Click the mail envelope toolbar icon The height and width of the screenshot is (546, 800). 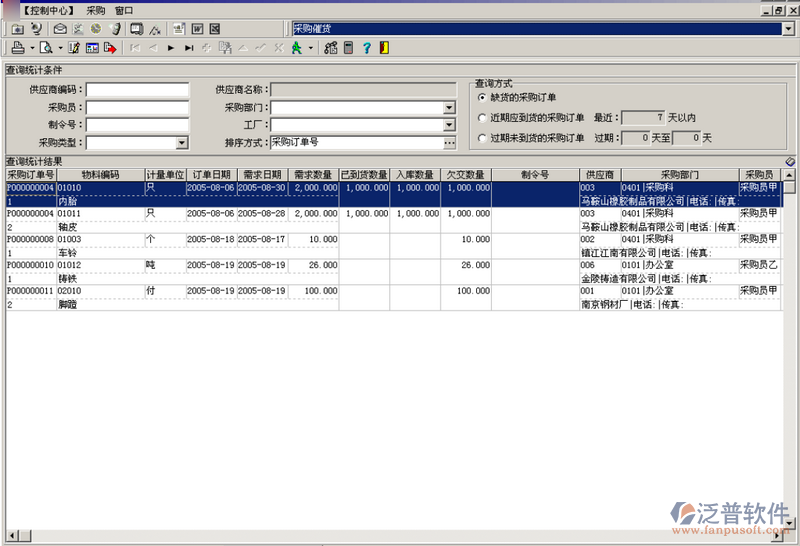click(x=61, y=28)
